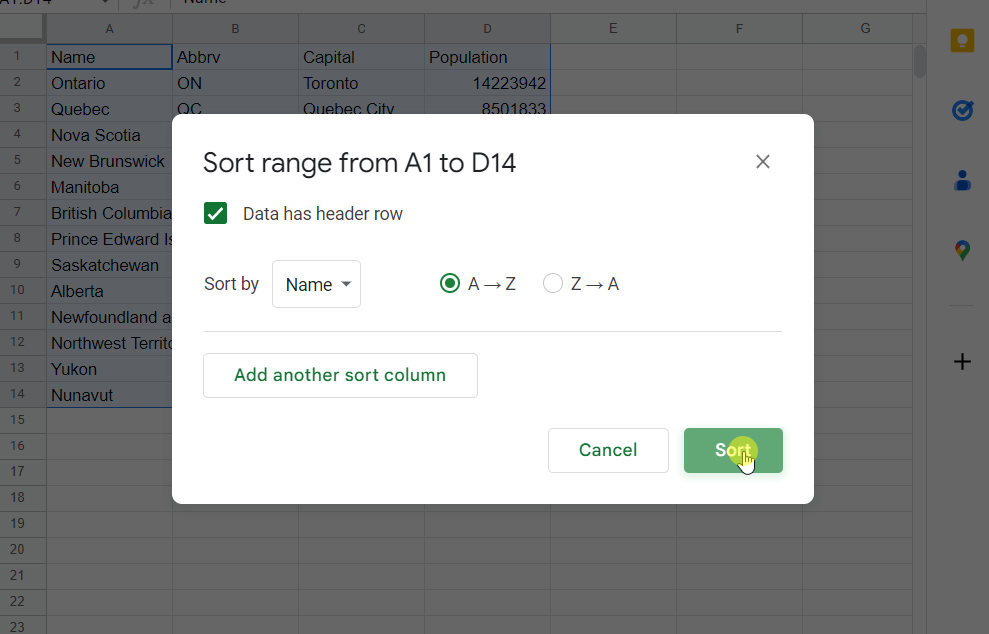This screenshot has height=634, width=989.
Task: Select row 16 header
Action: click(x=17, y=447)
